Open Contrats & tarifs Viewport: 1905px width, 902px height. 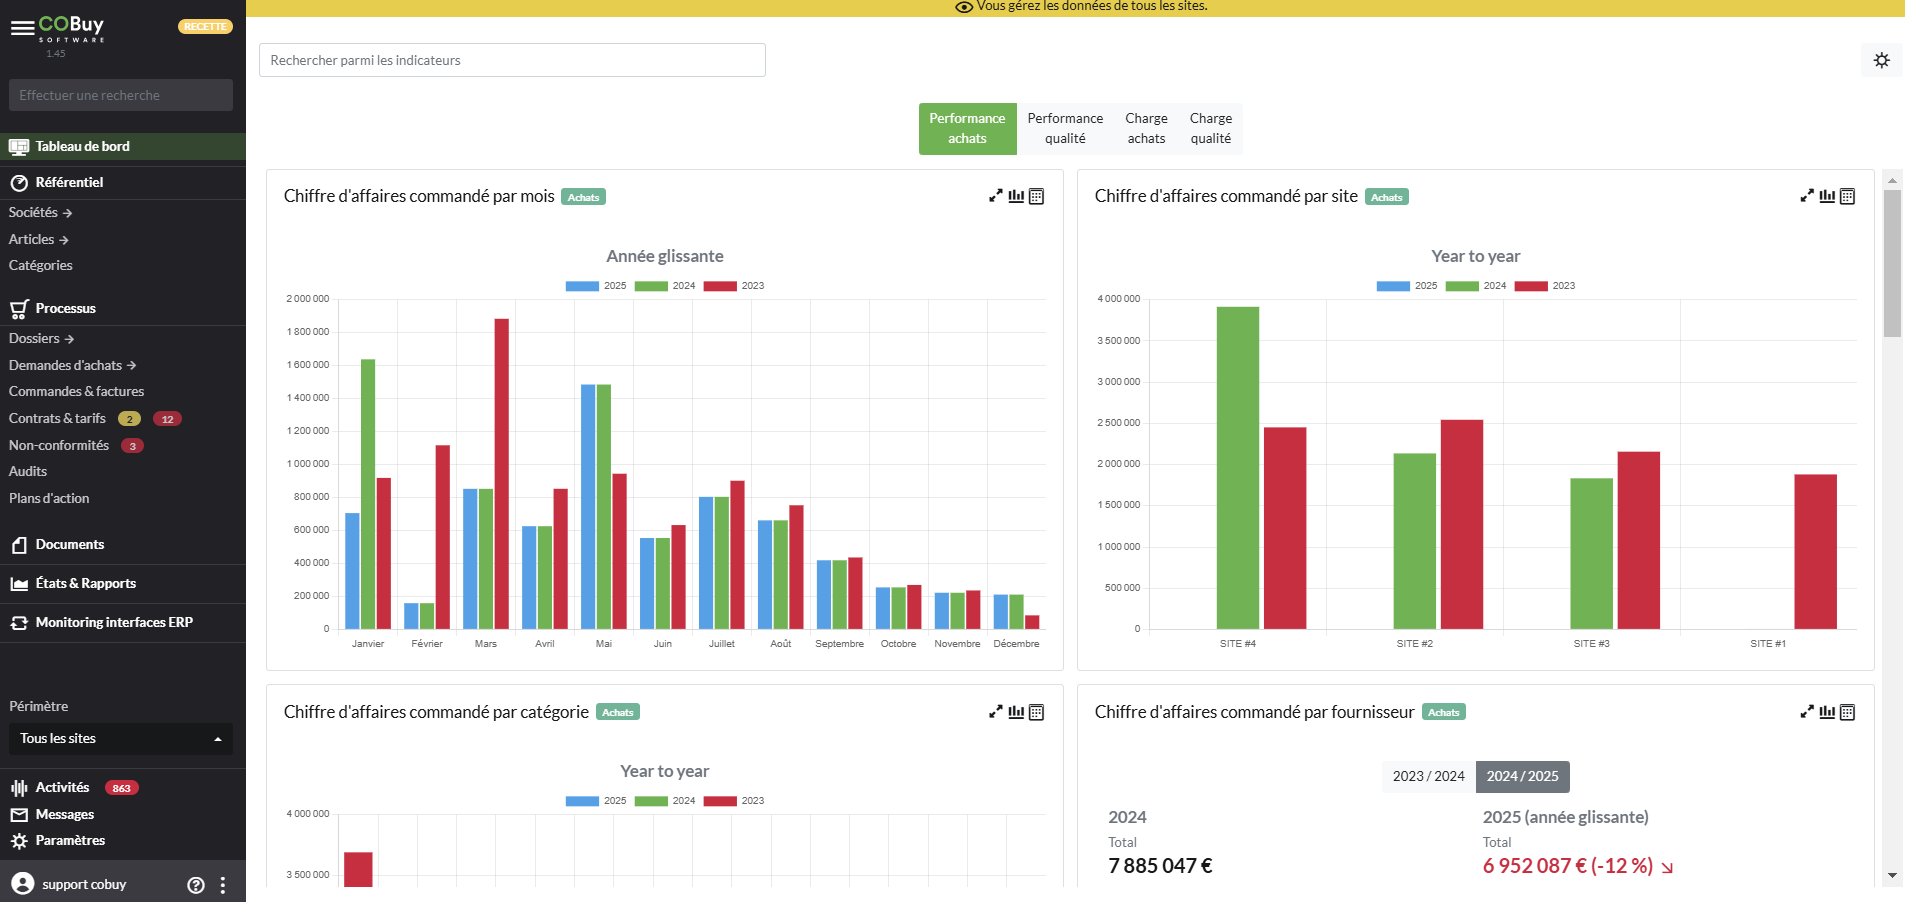pyautogui.click(x=57, y=419)
